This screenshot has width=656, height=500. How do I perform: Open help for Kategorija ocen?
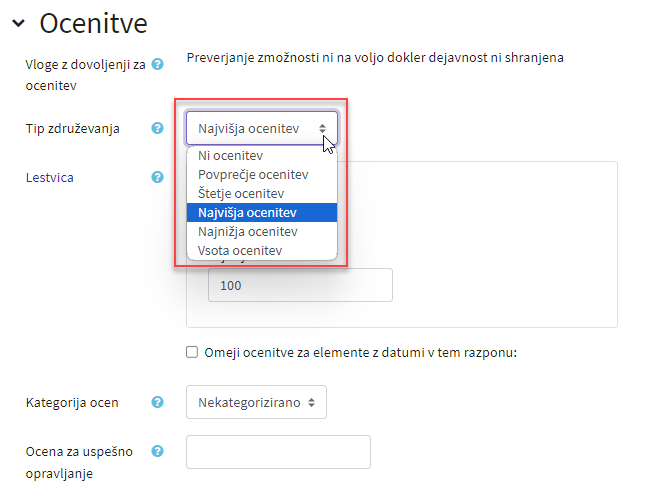[x=157, y=402]
